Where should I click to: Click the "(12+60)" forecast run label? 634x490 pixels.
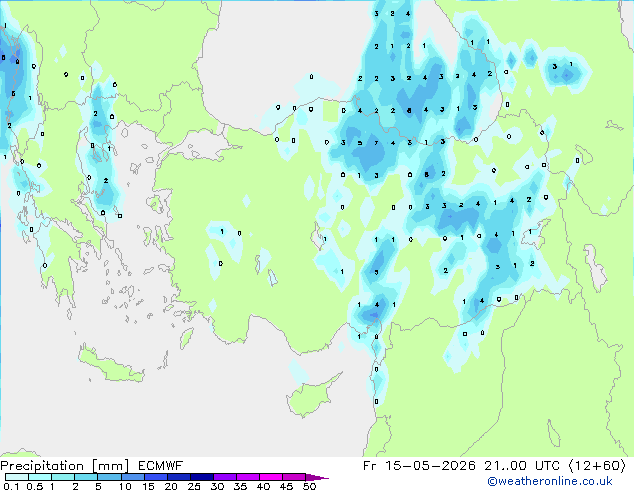click(597, 466)
